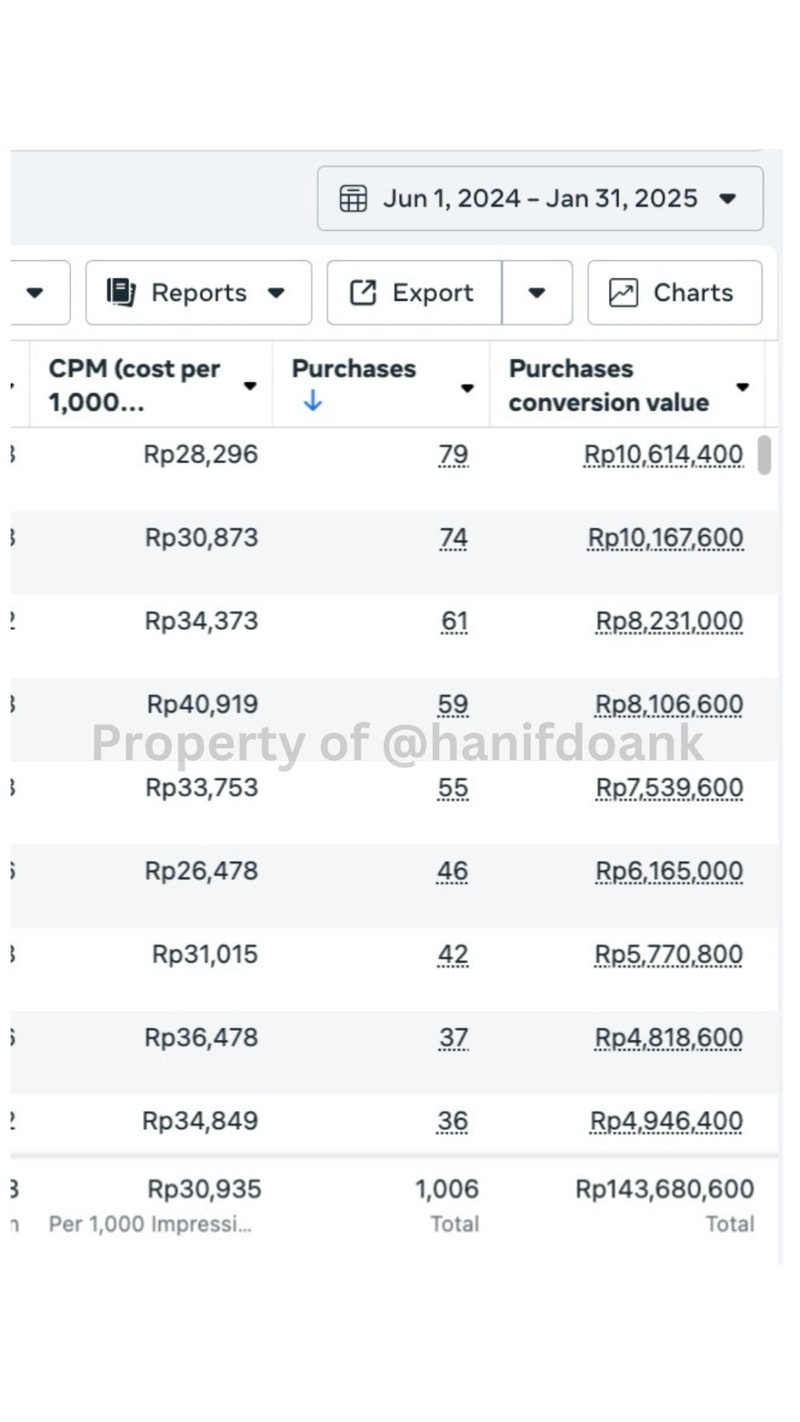800x1422 pixels.
Task: Click the Export arrow icon
Action: pyautogui.click(x=362, y=292)
